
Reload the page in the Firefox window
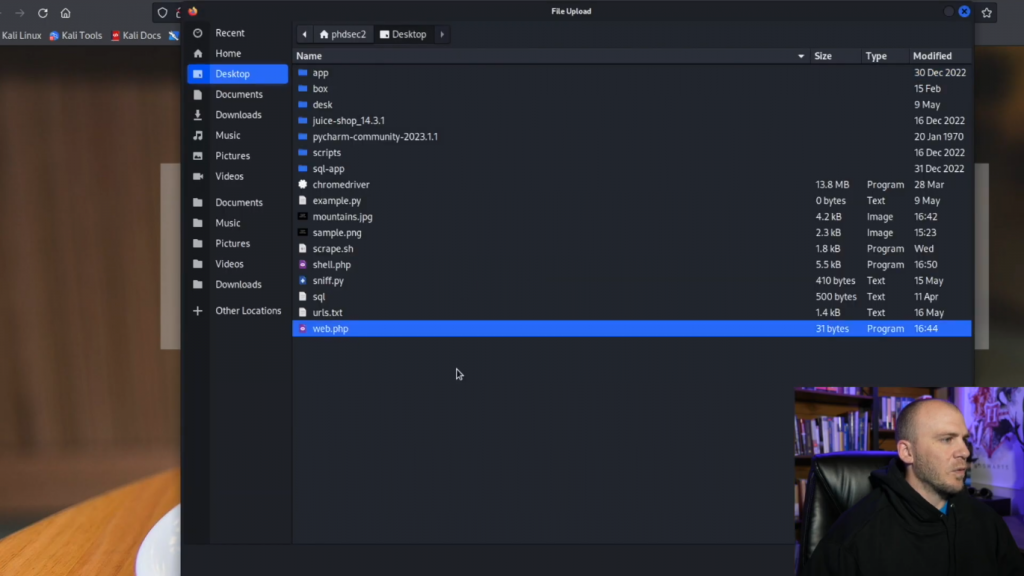click(42, 13)
